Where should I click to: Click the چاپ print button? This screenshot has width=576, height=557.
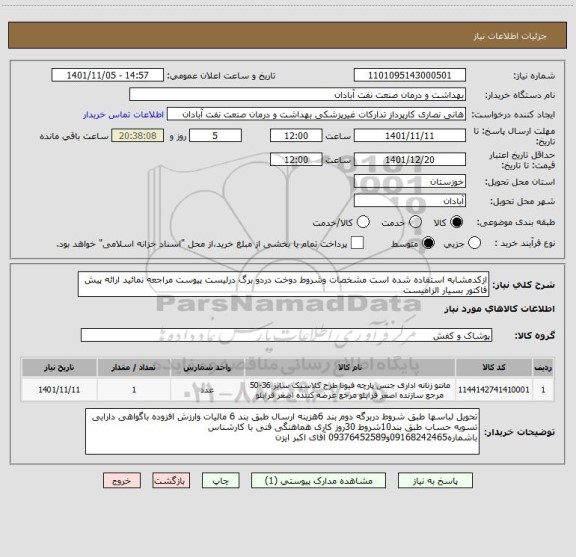click(221, 481)
